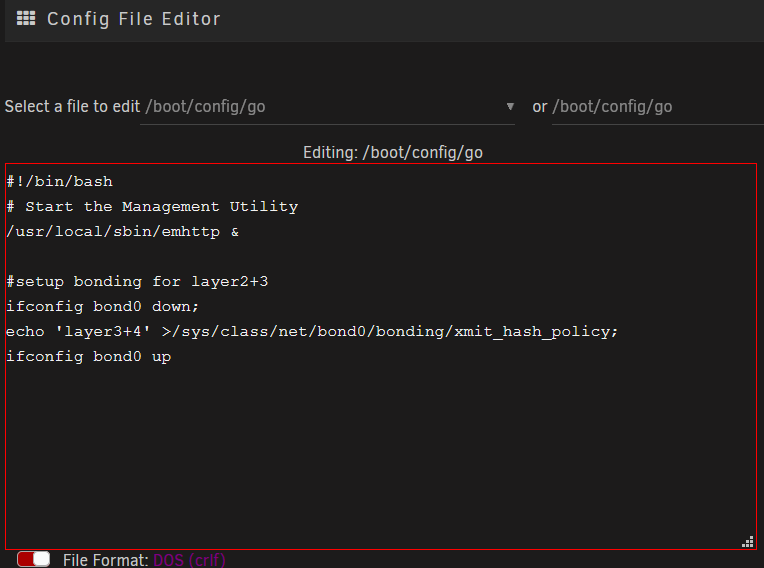Click the Config File Editor title

click(134, 19)
